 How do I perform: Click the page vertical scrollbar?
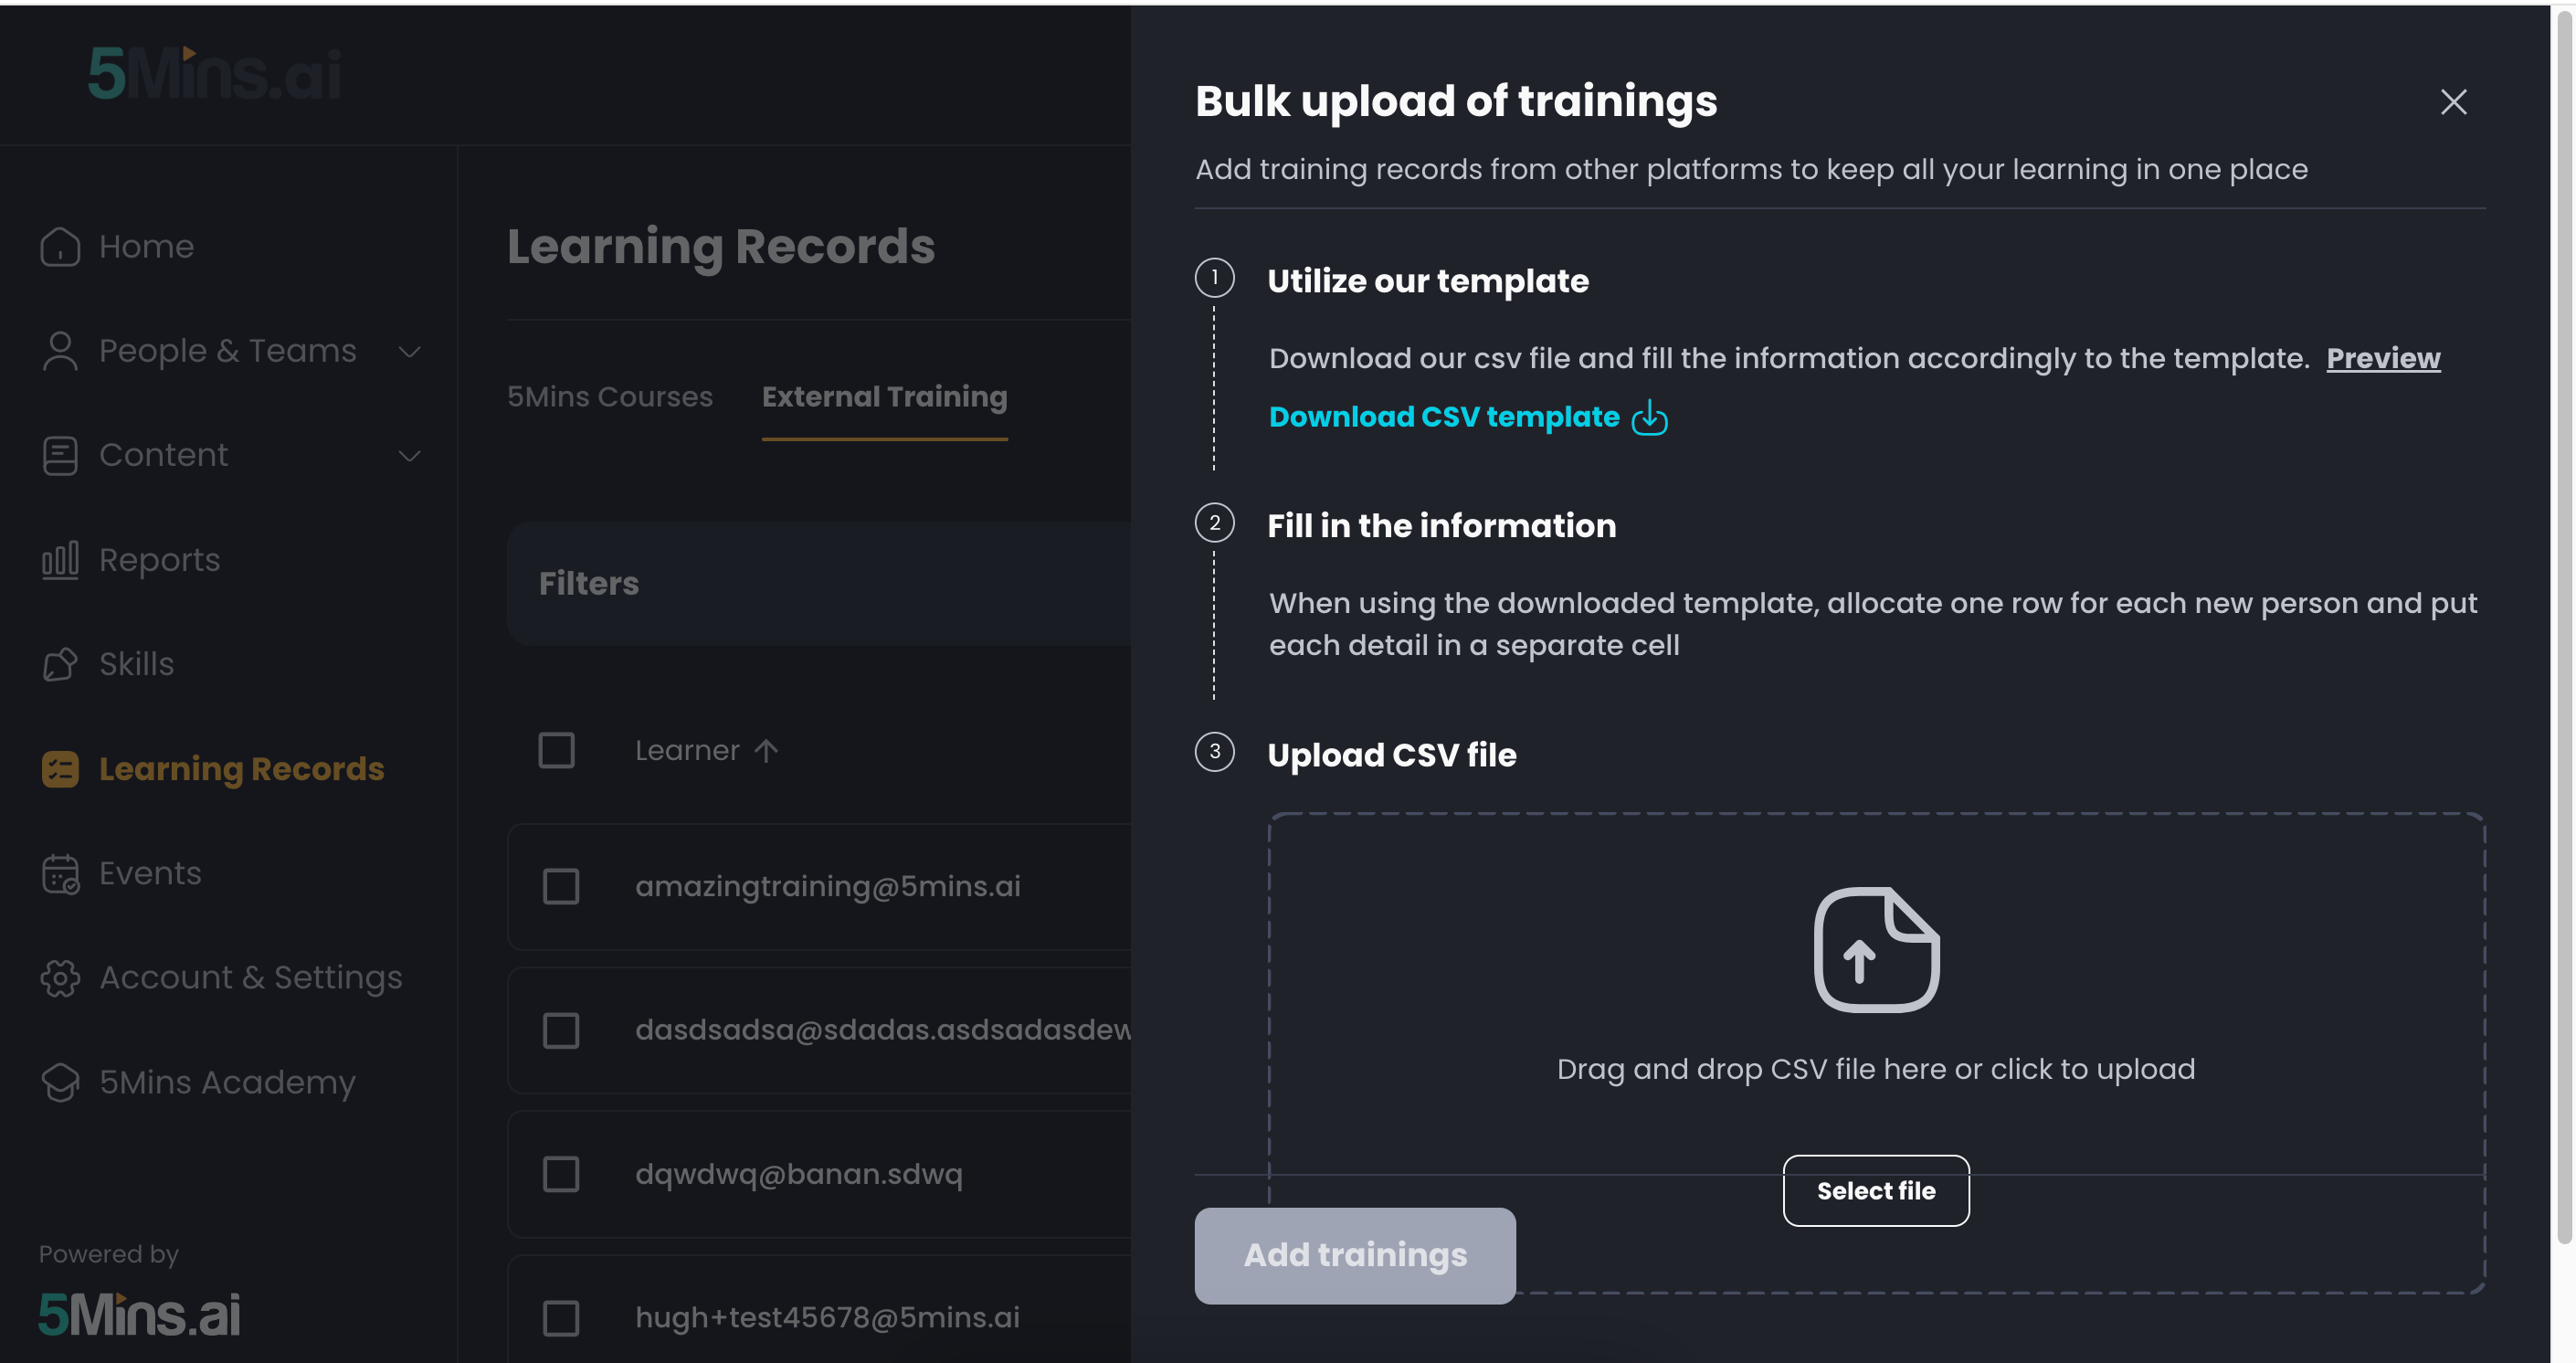[2565, 624]
